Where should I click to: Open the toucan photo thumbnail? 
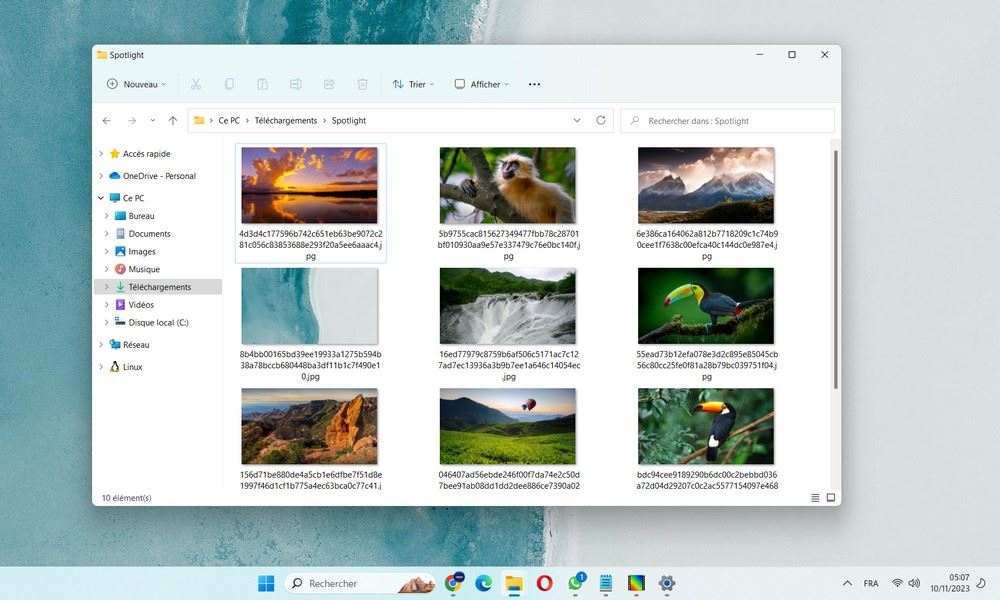click(x=705, y=305)
